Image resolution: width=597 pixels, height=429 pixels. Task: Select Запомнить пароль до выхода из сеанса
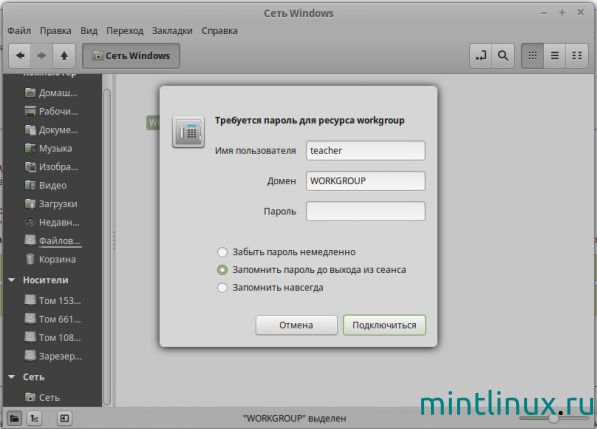coord(222,270)
